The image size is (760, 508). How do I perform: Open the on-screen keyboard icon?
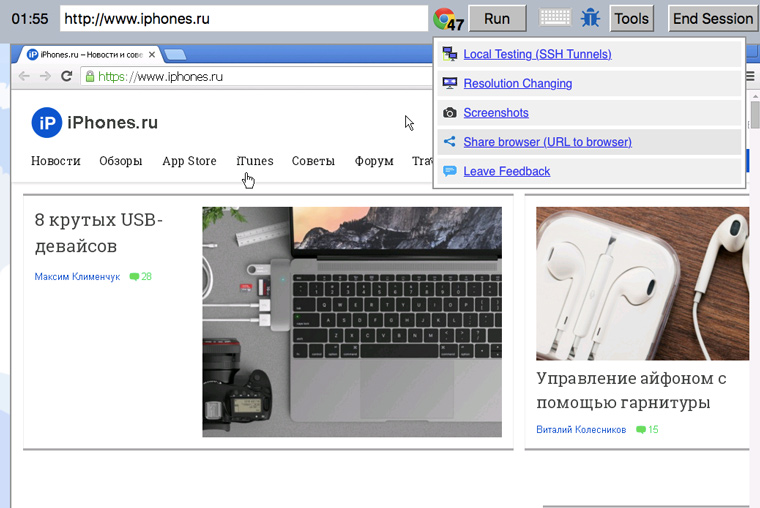(x=554, y=18)
